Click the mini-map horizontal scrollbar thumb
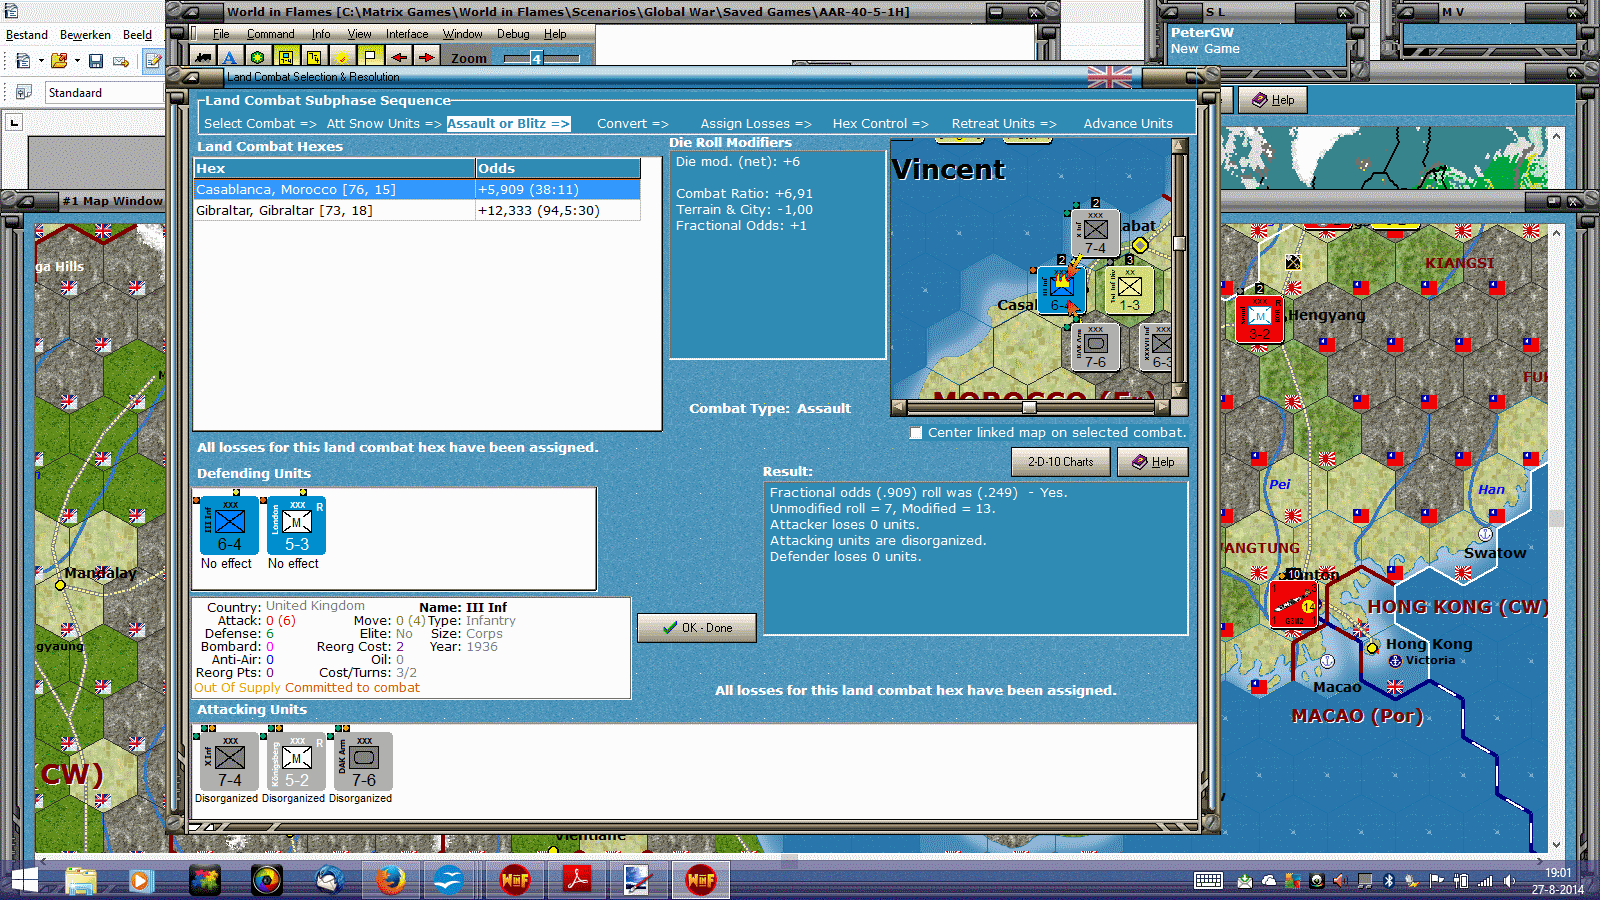This screenshot has width=1600, height=900. tap(1029, 407)
